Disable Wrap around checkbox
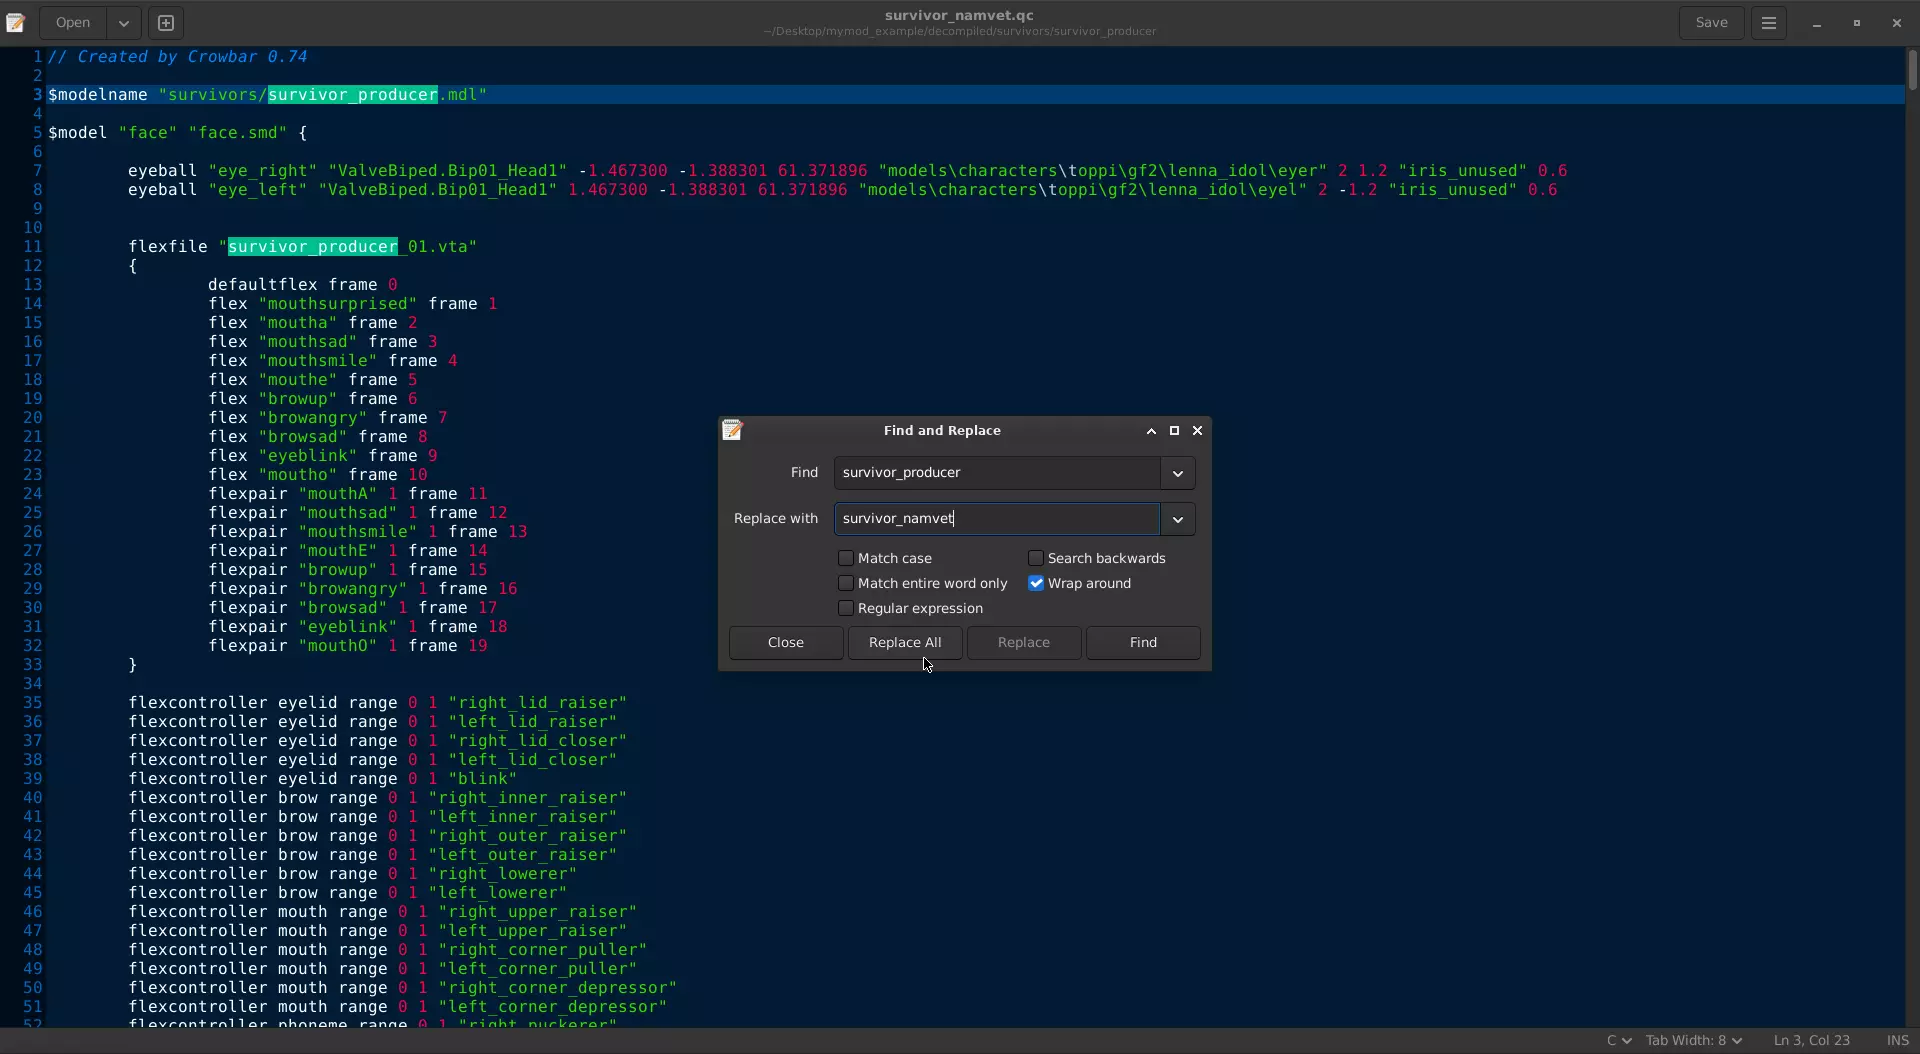1920x1054 pixels. coord(1036,584)
